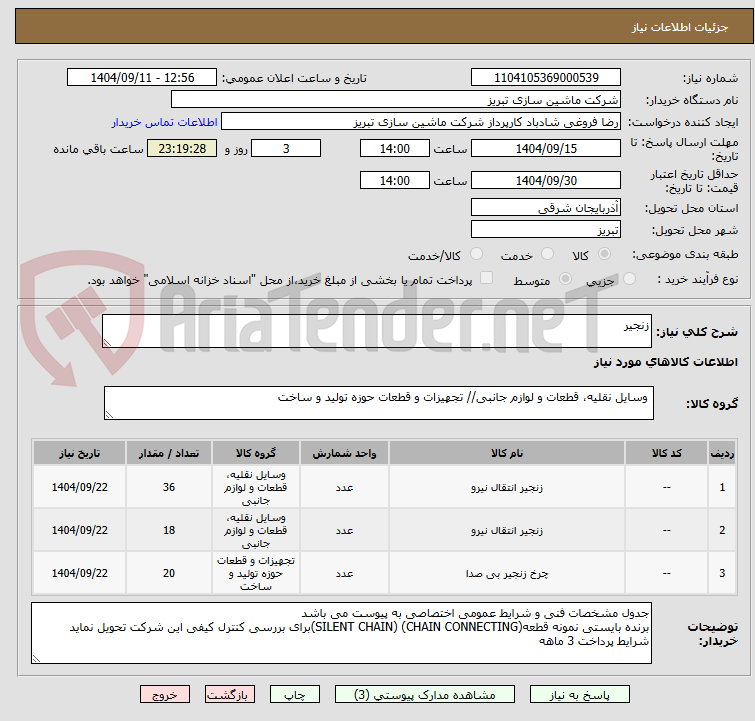Click the response deadline time field 14:00

(x=394, y=148)
